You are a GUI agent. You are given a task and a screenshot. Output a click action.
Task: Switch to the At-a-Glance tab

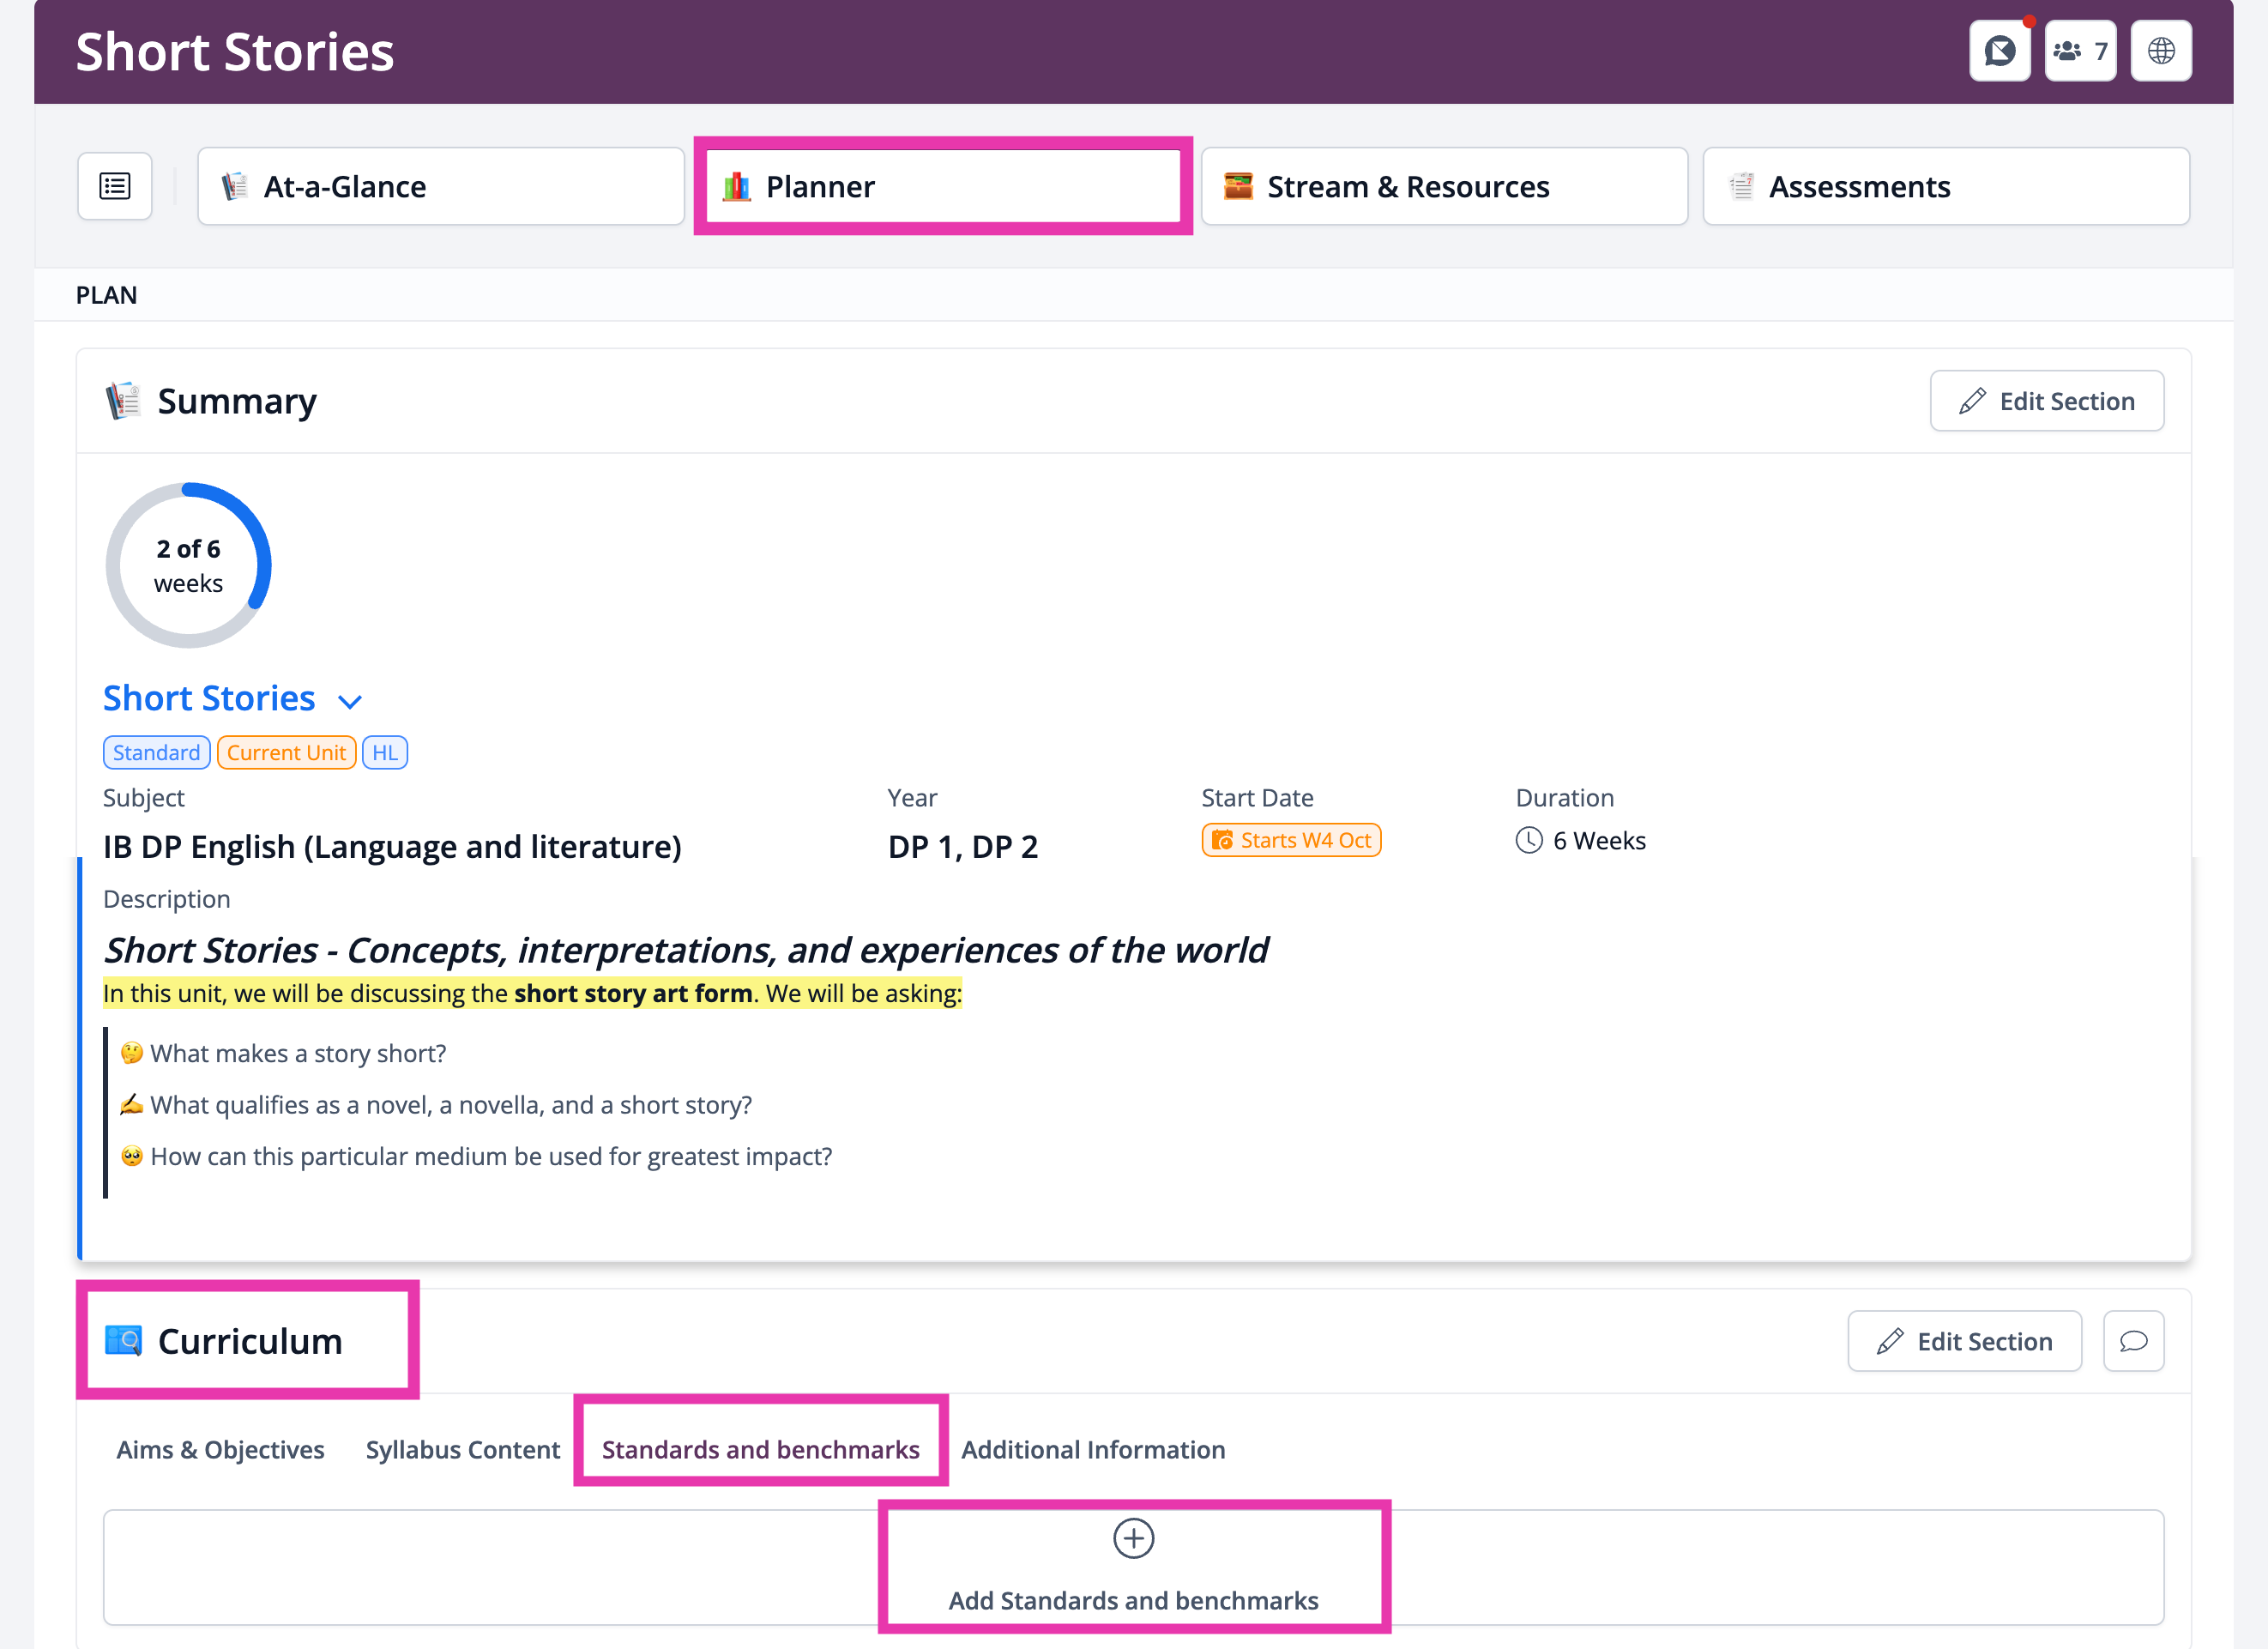coord(441,187)
